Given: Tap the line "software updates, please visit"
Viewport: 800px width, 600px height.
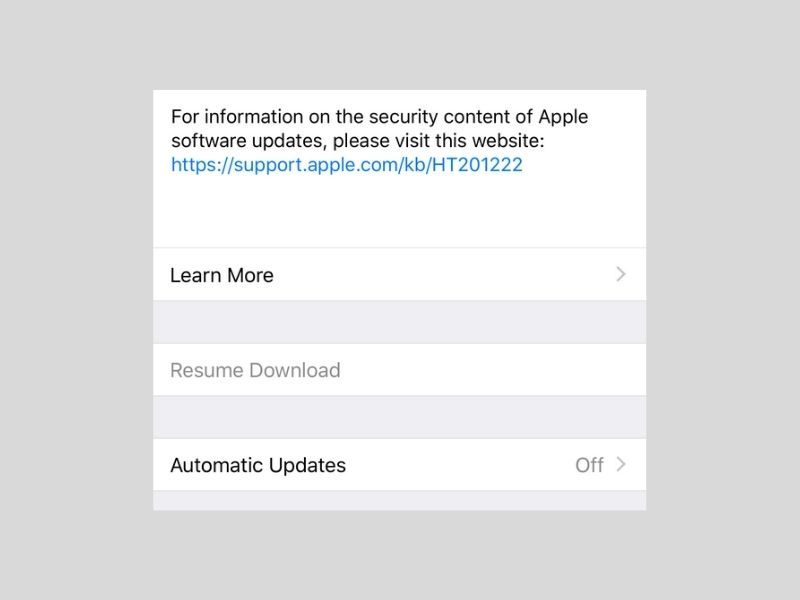Looking at the screenshot, I should click(x=358, y=141).
